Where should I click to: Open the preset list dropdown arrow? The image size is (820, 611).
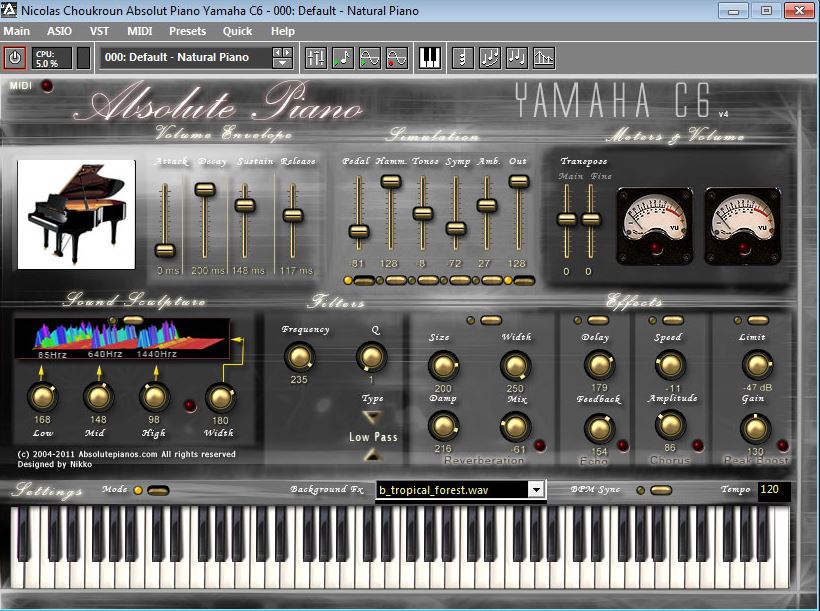[282, 63]
